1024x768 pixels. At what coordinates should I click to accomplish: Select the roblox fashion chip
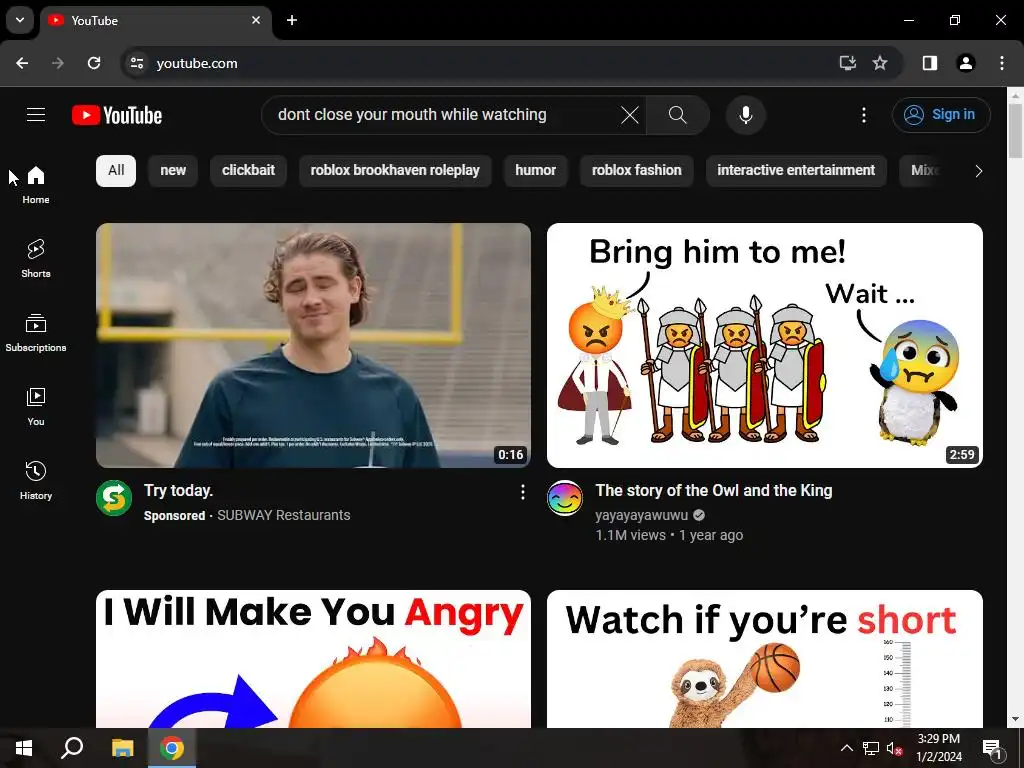pyautogui.click(x=637, y=170)
